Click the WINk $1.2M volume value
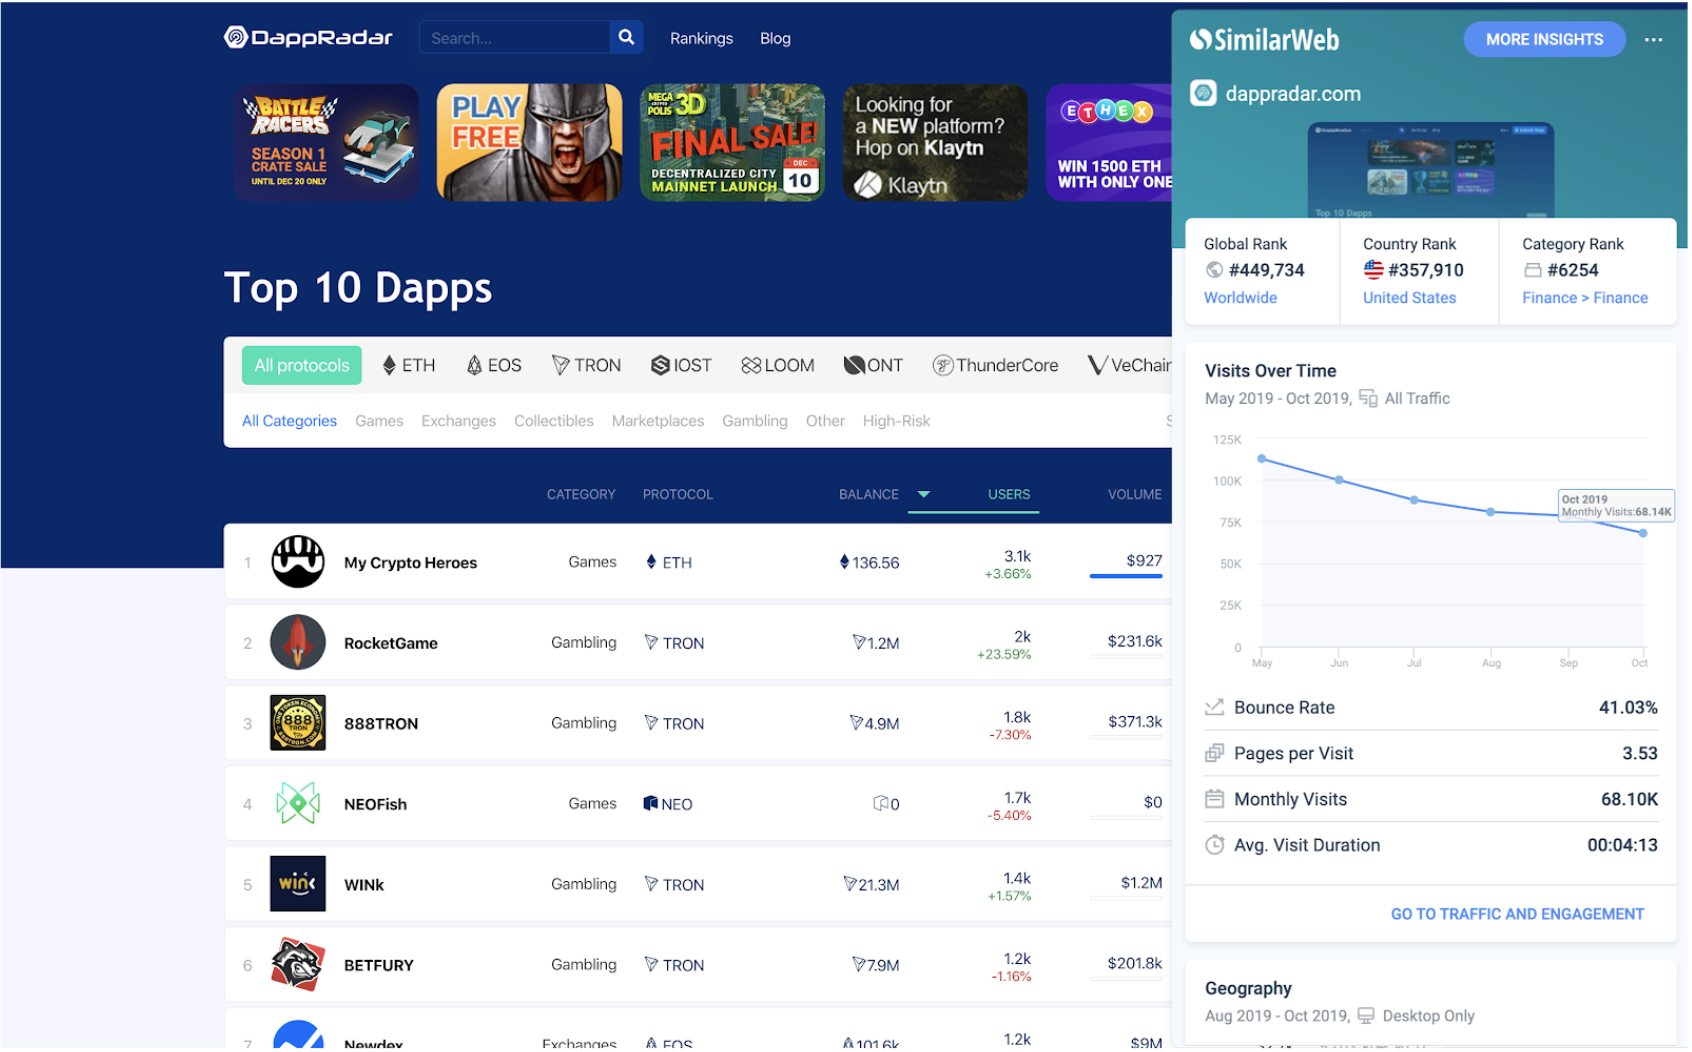Image resolution: width=1692 pixels, height=1052 pixels. [1141, 883]
